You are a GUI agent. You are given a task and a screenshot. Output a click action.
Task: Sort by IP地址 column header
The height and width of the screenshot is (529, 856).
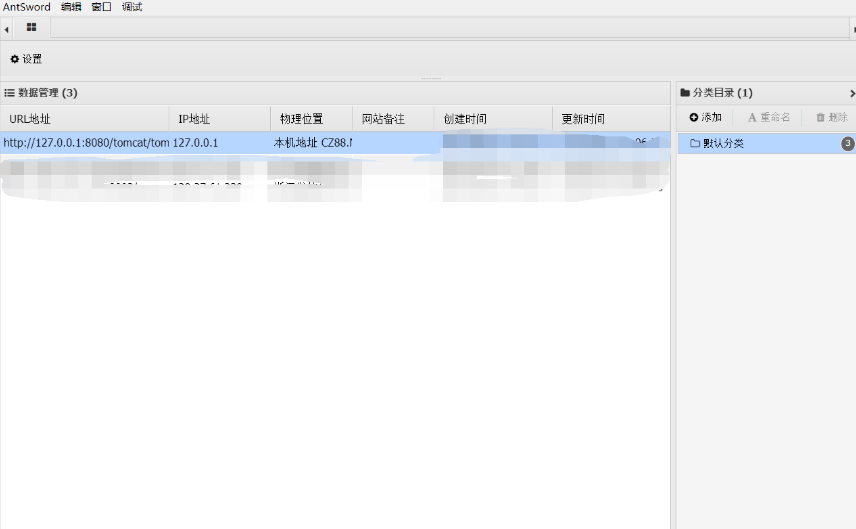(219, 118)
